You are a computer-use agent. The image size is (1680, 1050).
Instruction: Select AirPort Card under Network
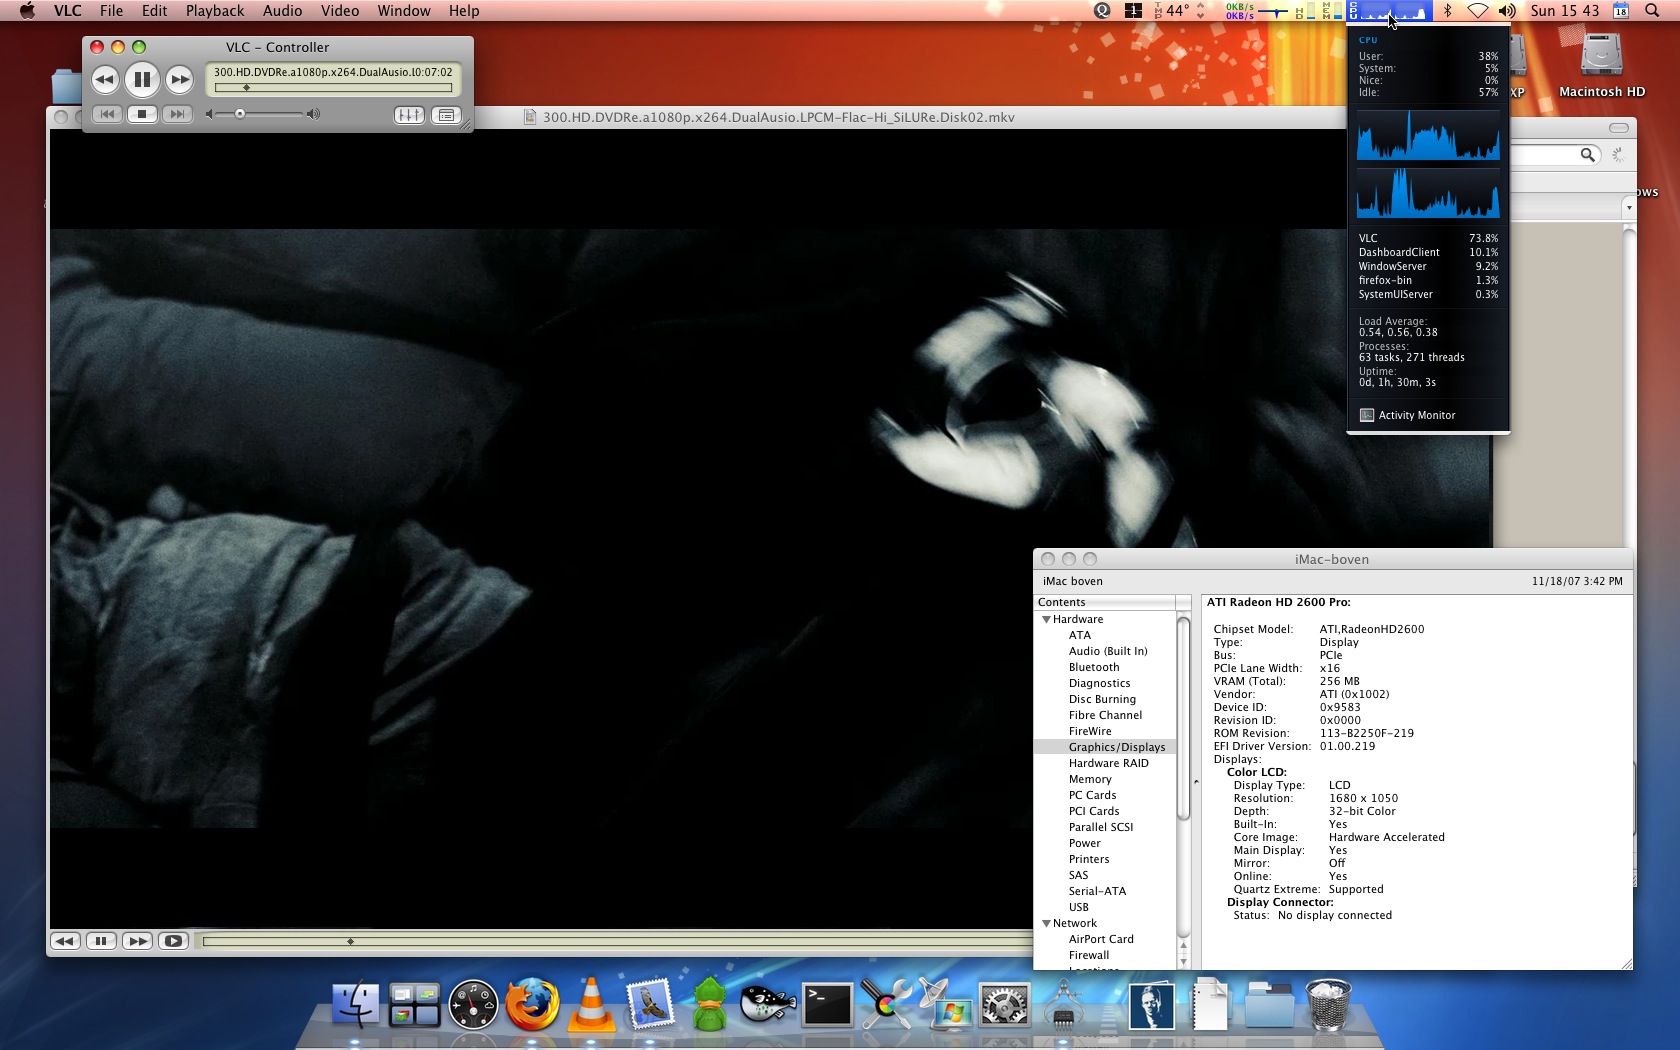click(1101, 939)
